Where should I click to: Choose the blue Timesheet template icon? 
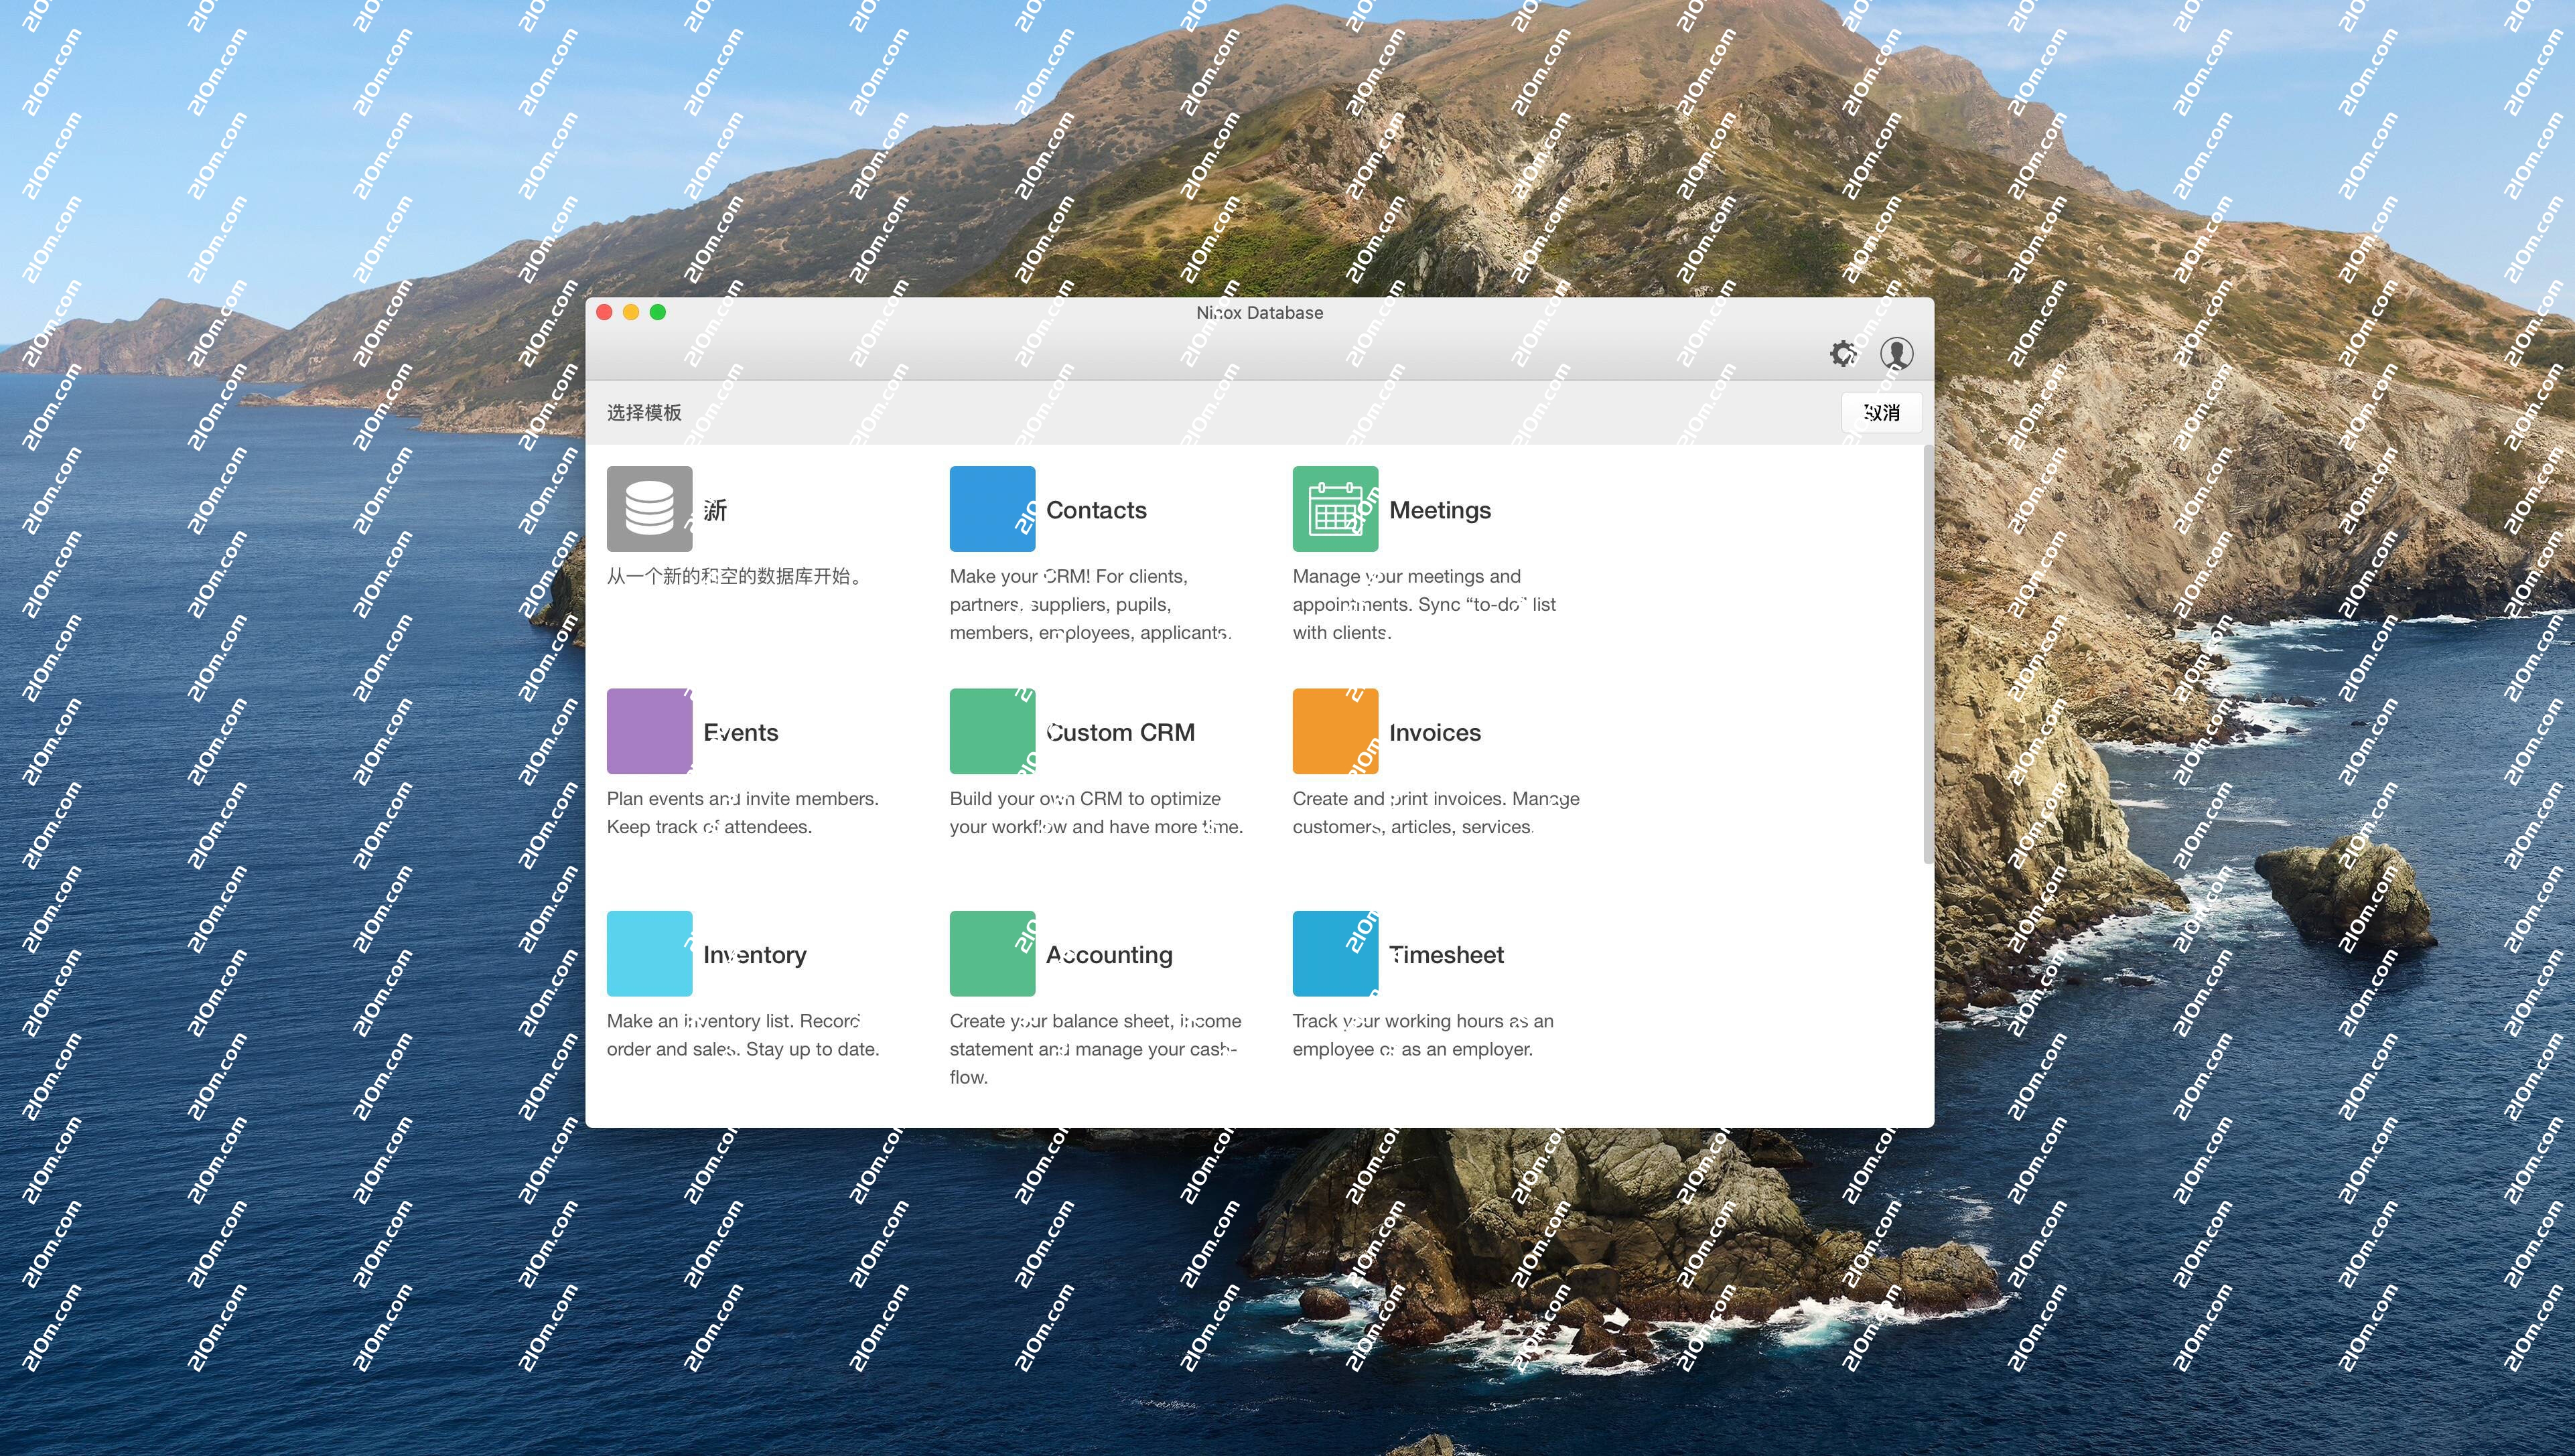(x=1335, y=953)
